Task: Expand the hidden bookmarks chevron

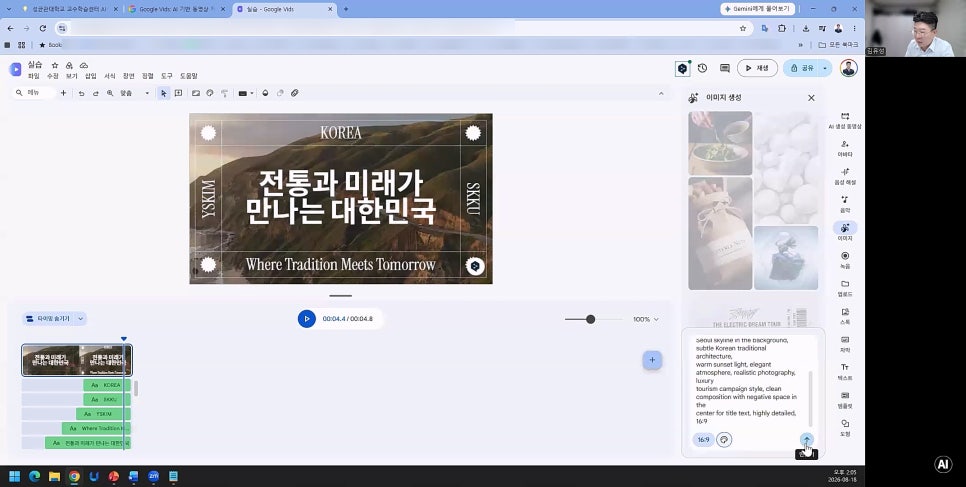Action: point(800,45)
